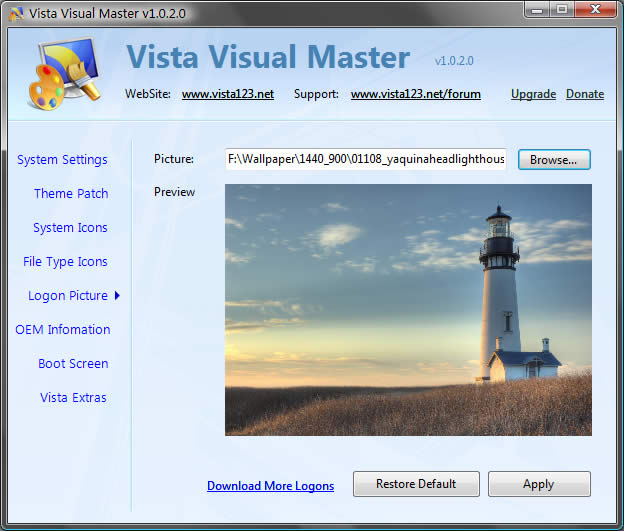Viewport: 624px width, 531px height.
Task: Go to the System Icons section
Action: coord(70,228)
